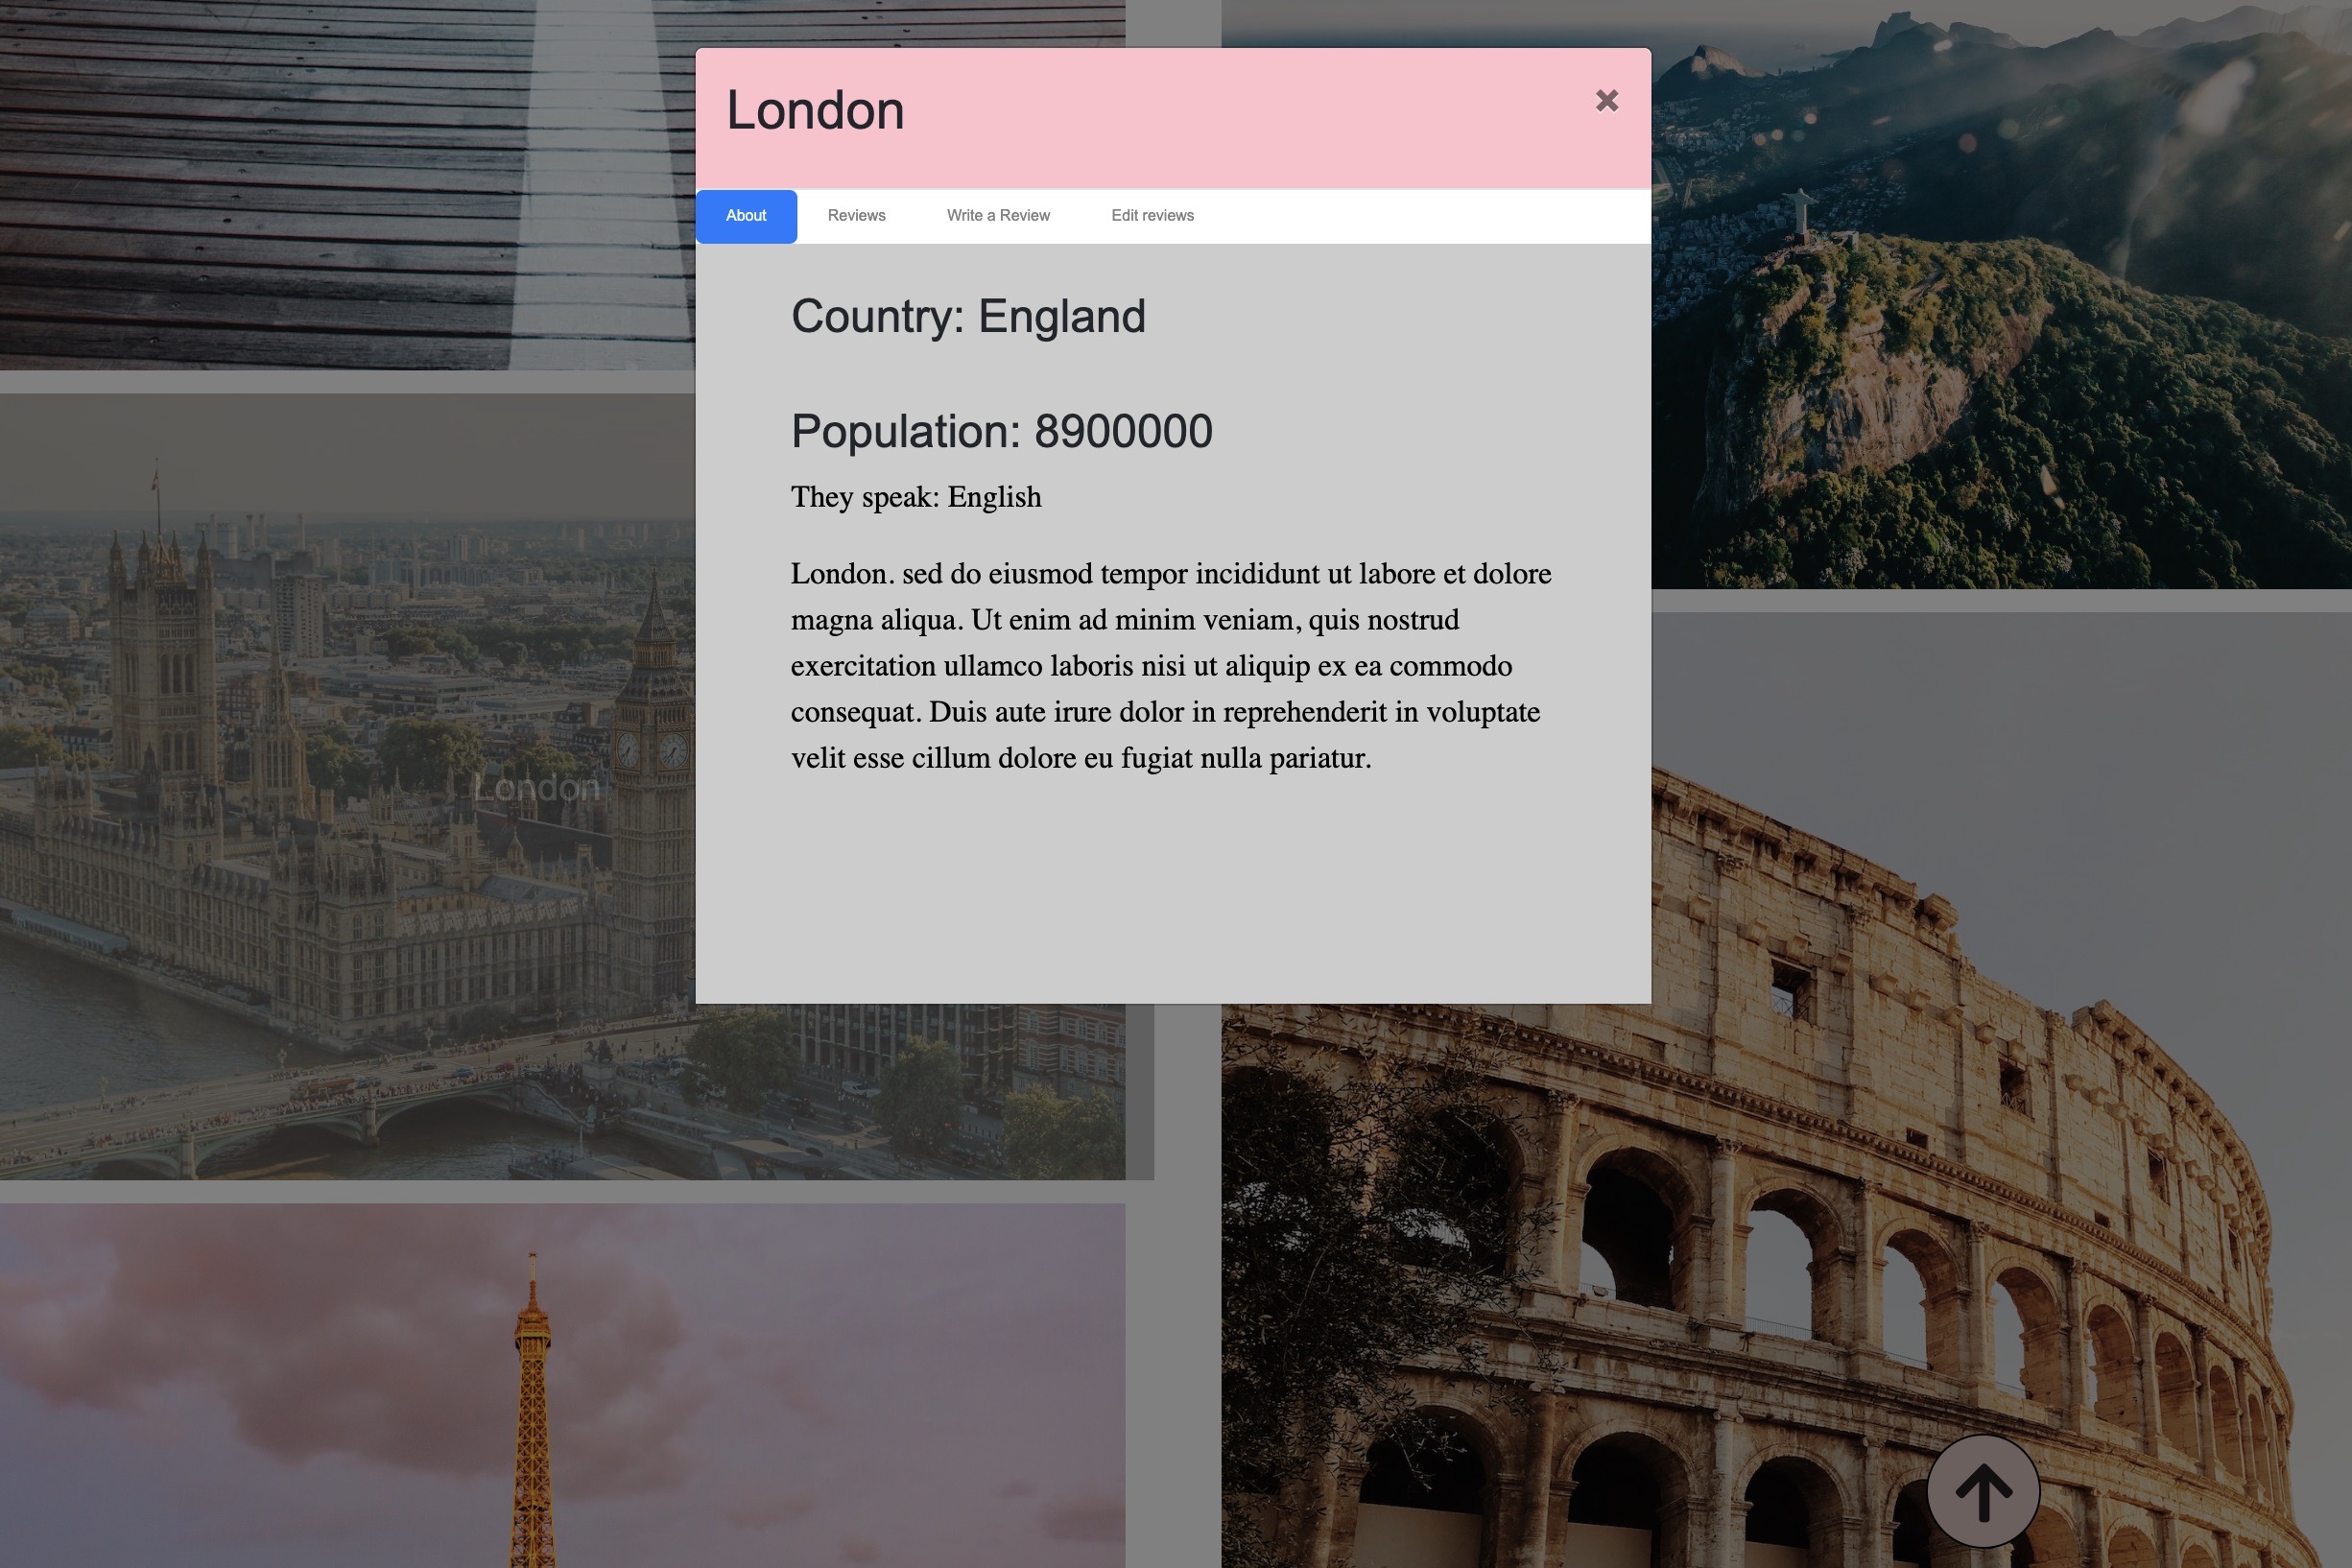Select the About tab
The image size is (2352, 1568).
746,216
